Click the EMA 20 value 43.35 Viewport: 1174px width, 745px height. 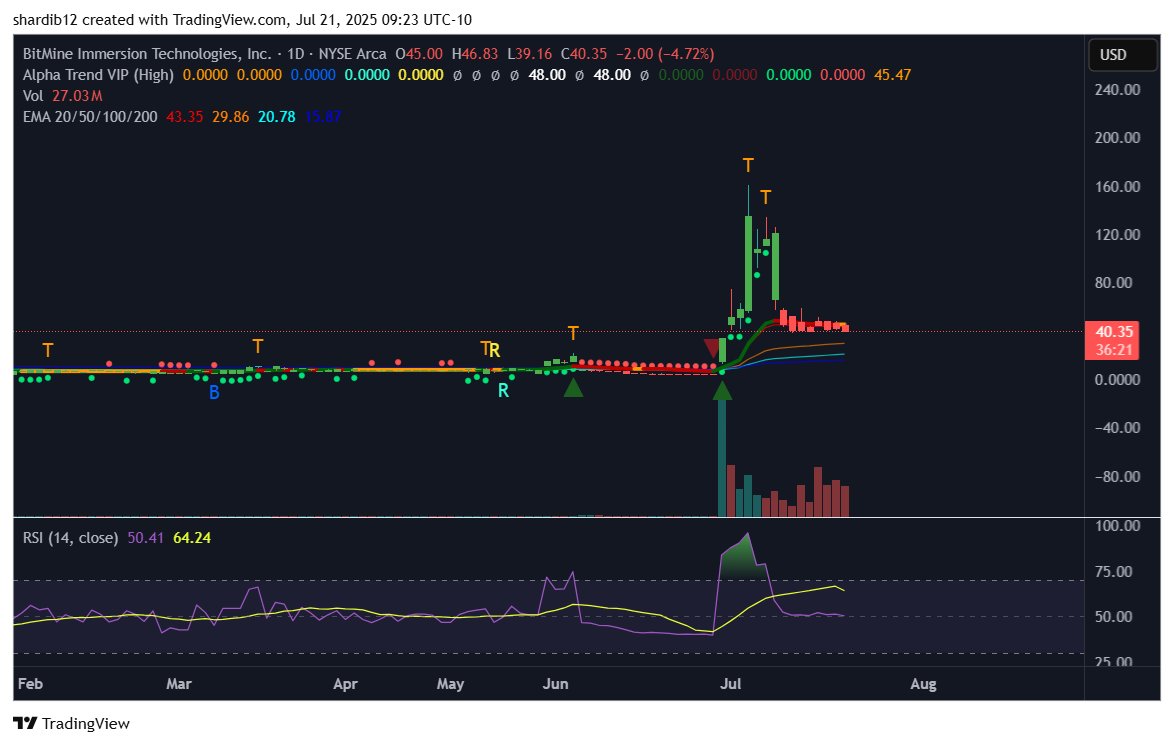[184, 117]
